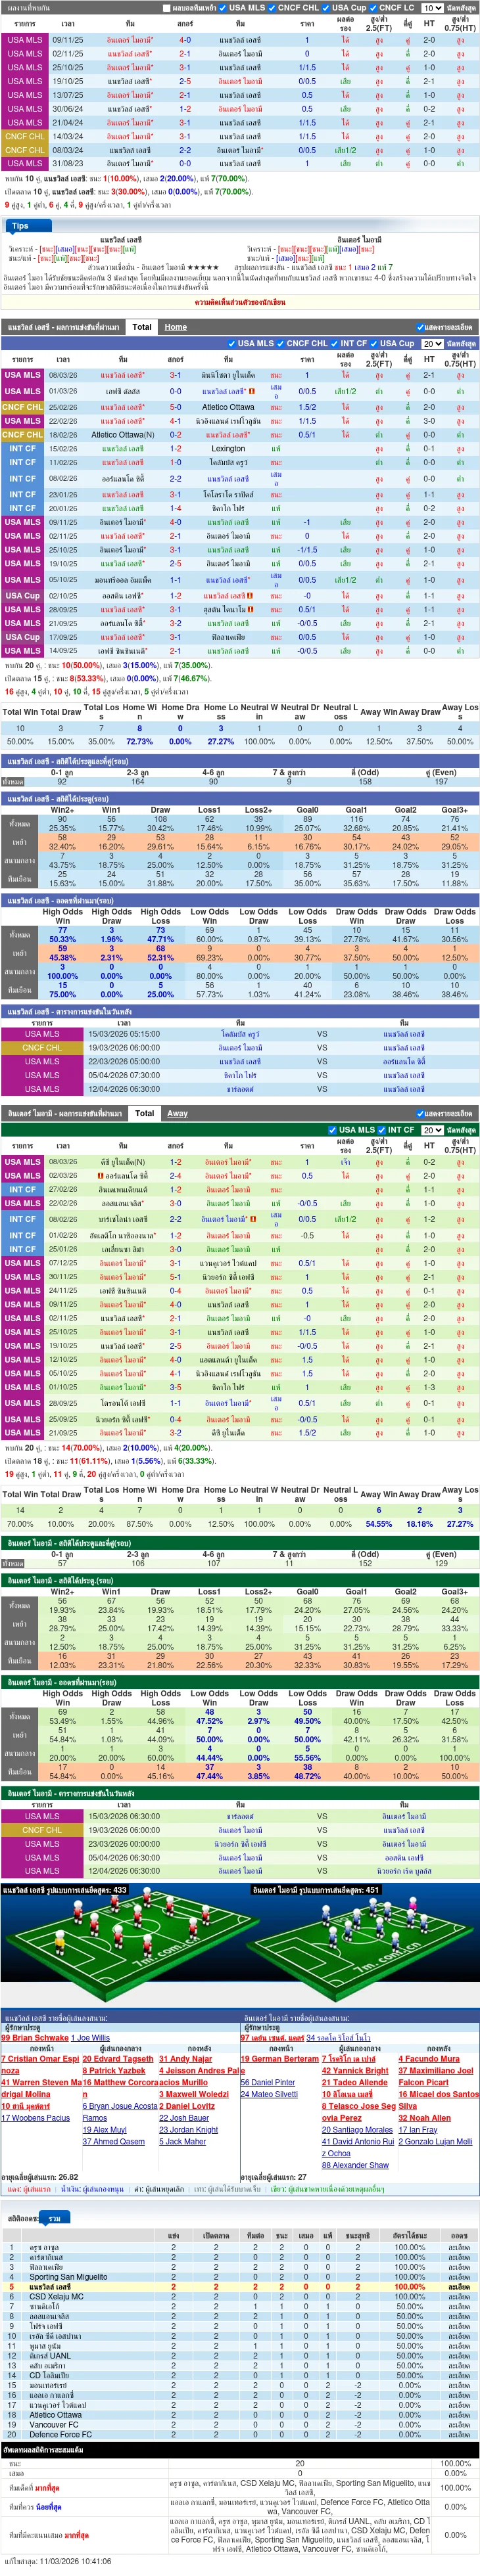The width and height of the screenshot is (480, 2576).
Task: Click opponent Lexington in แนชวิลล์ เอสซี results
Action: [x=228, y=448]
